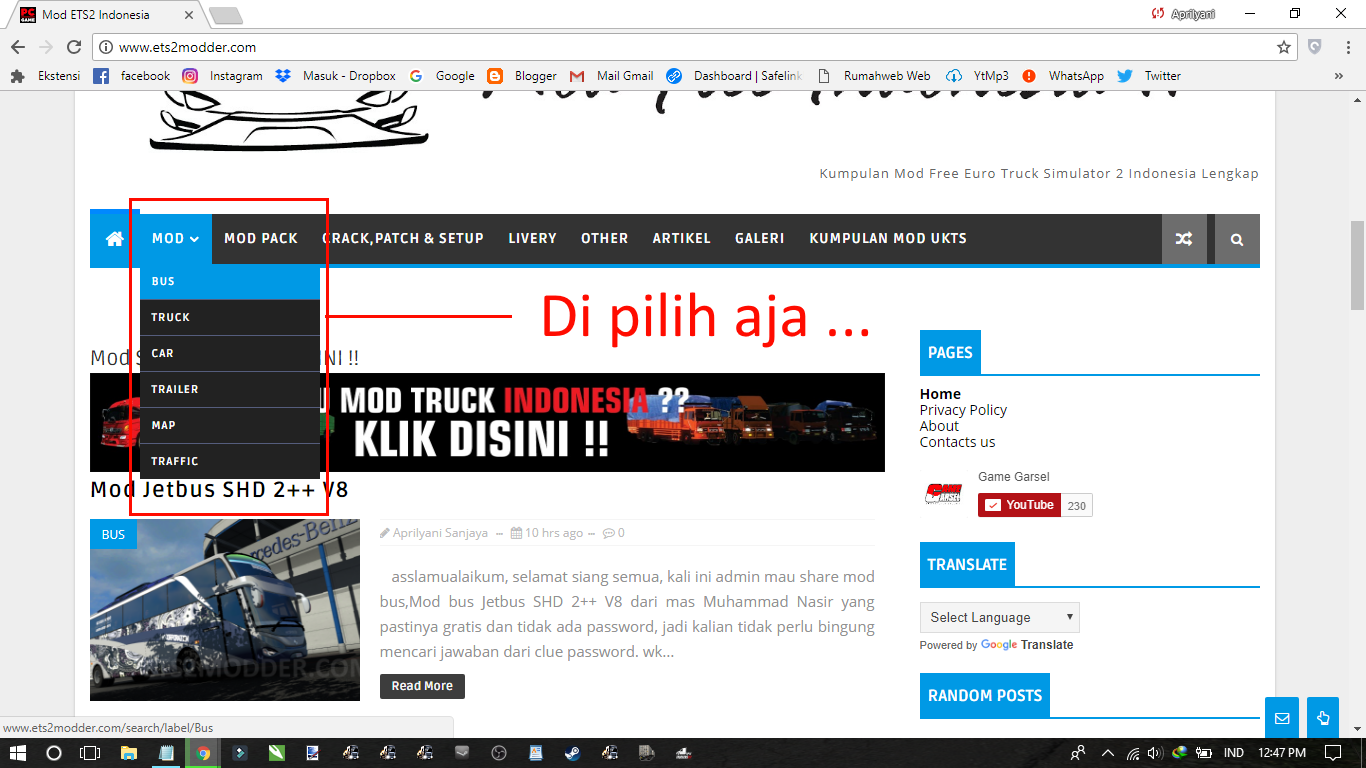Image resolution: width=1366 pixels, height=768 pixels.
Task: Choose TRAFFIC from the MOD submenu
Action: click(230, 461)
